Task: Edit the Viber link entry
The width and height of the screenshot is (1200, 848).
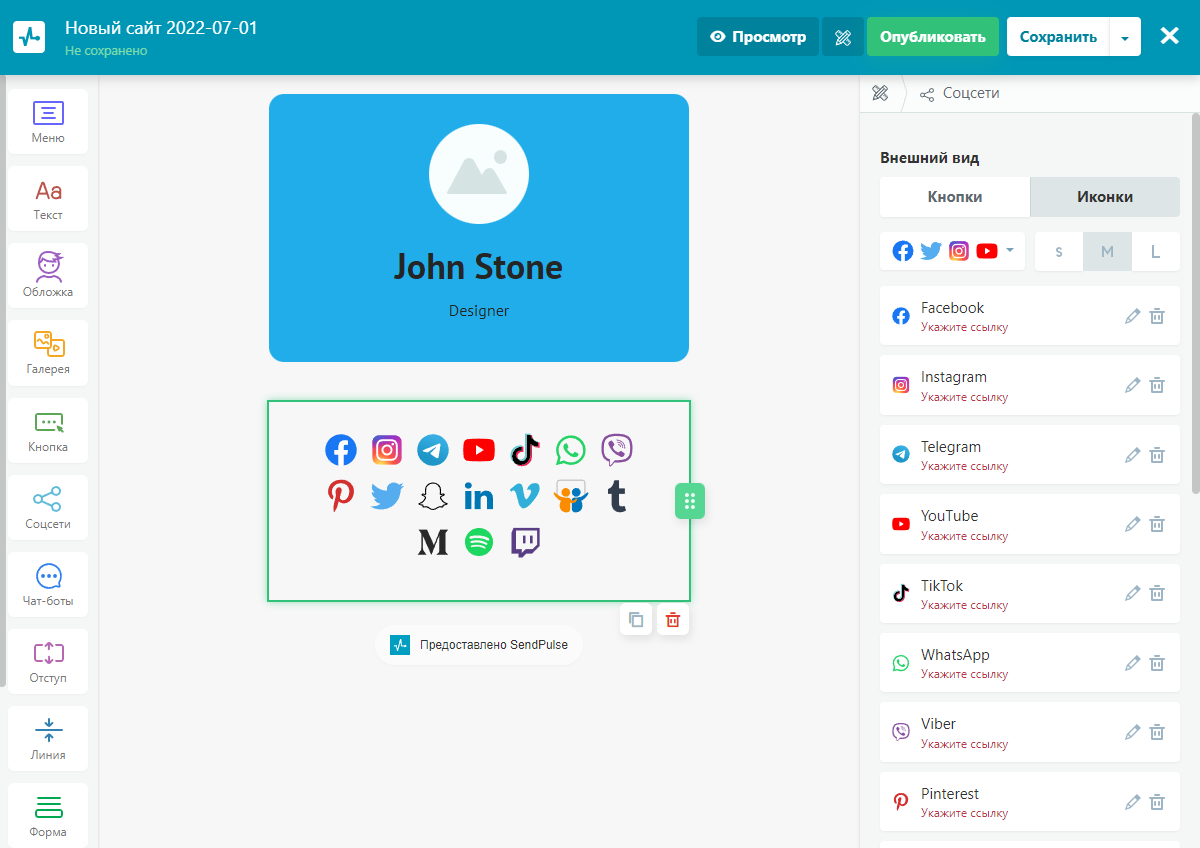Action: click(x=1132, y=732)
